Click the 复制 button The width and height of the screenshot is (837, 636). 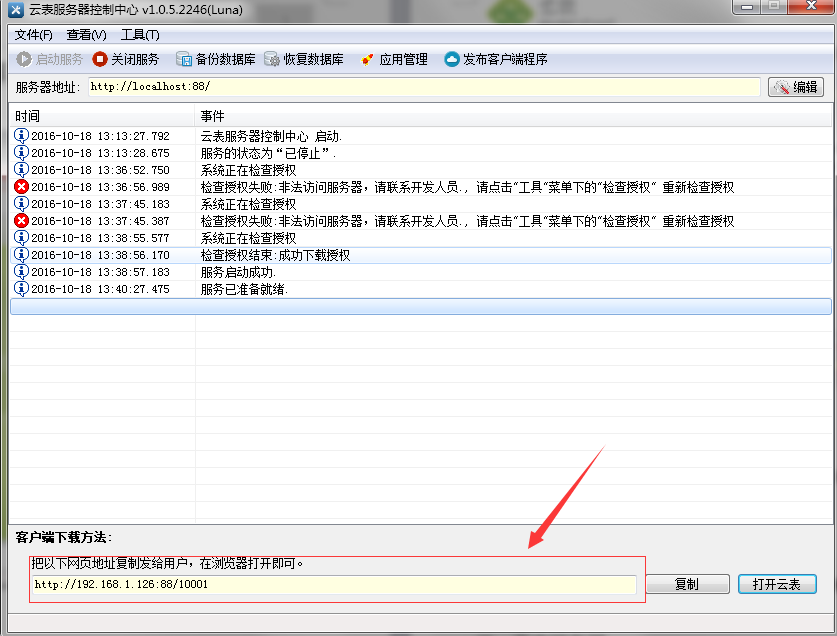(687, 584)
